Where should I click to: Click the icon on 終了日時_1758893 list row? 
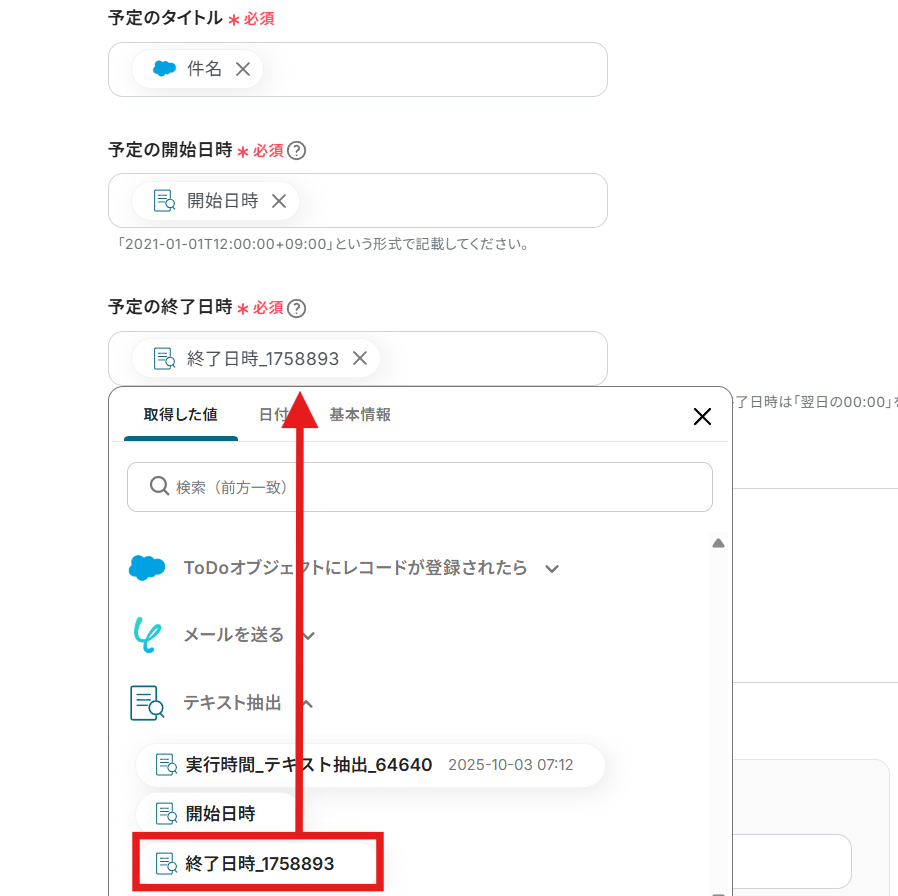tap(167, 863)
